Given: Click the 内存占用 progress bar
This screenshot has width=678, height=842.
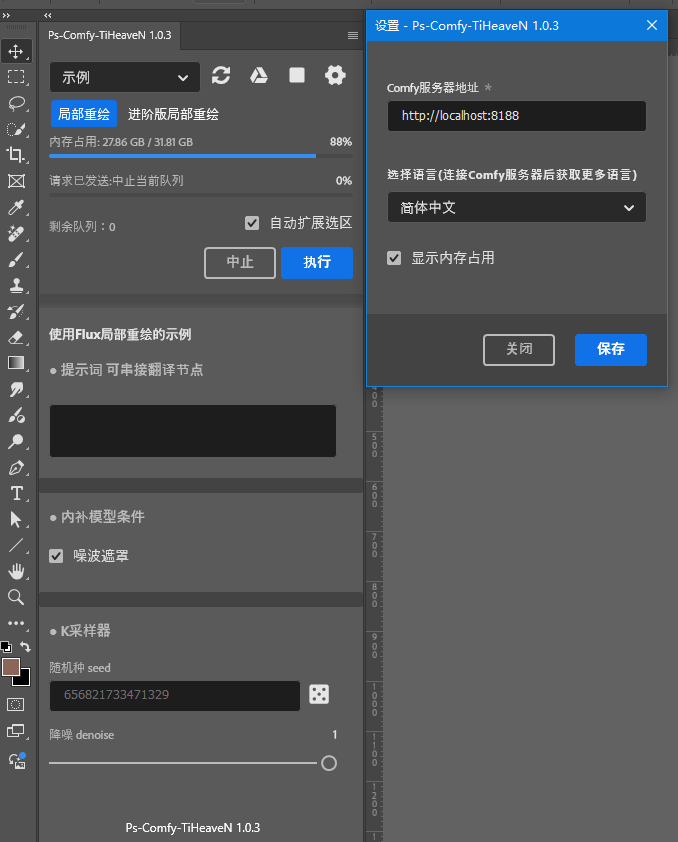Looking at the screenshot, I should point(201,156).
